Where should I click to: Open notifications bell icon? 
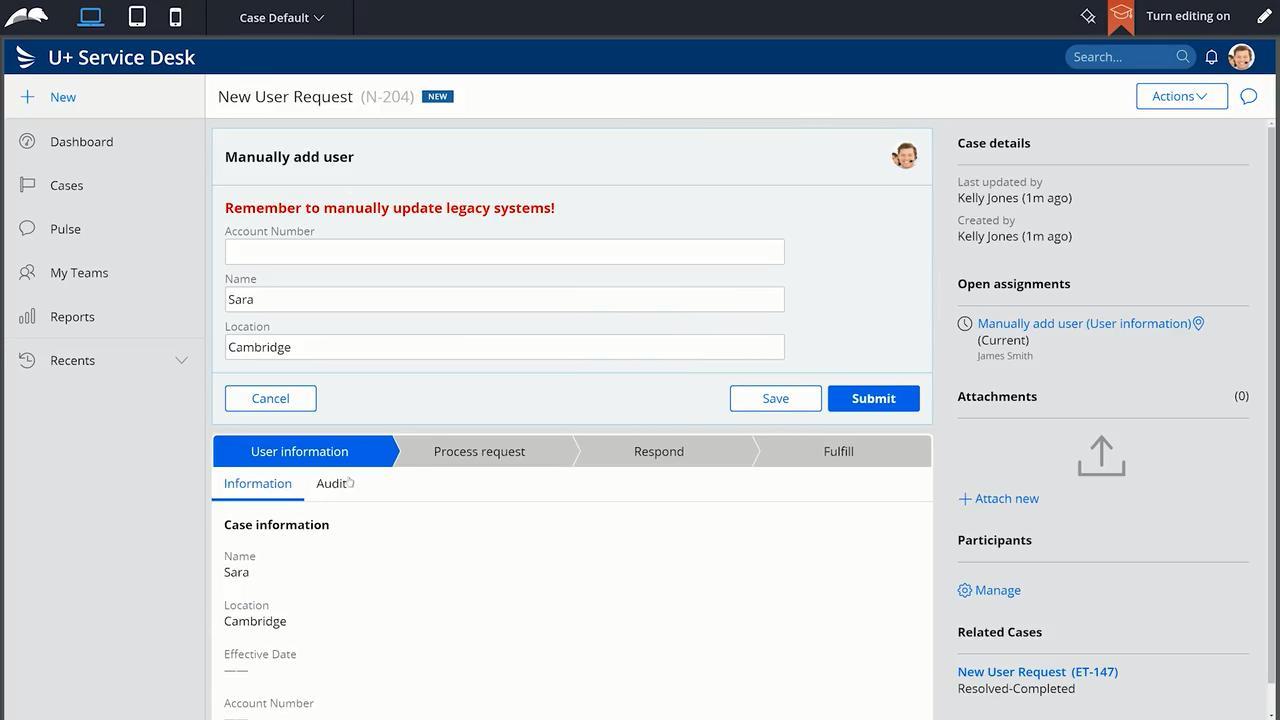(x=1211, y=57)
